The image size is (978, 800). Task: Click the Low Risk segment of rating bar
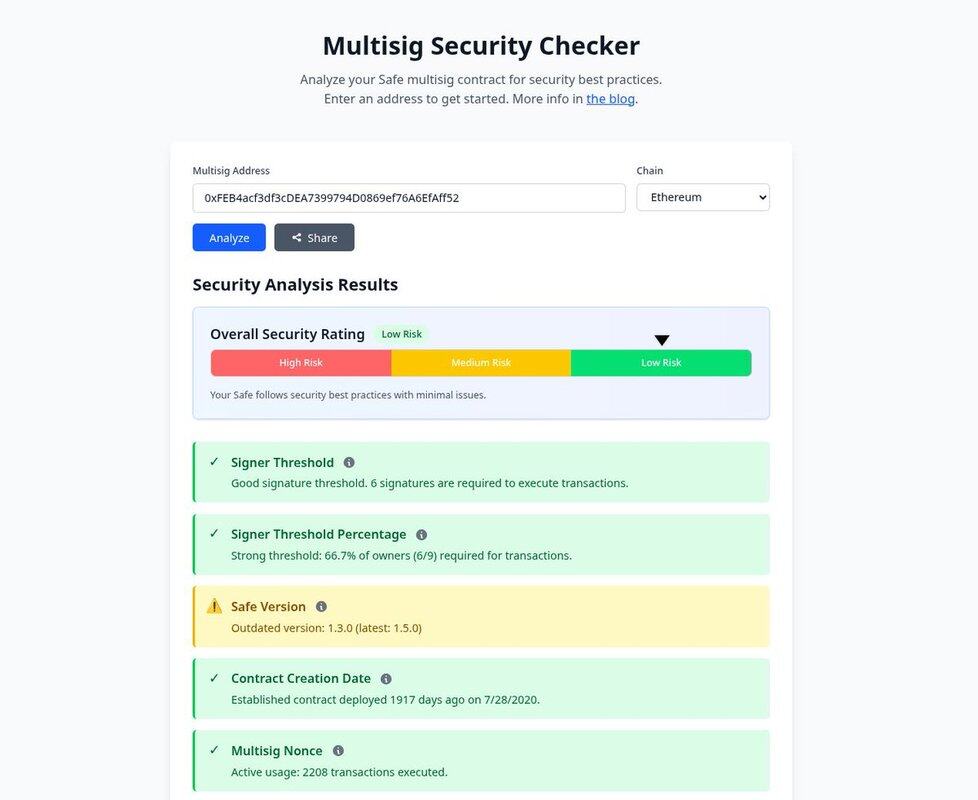pos(661,363)
